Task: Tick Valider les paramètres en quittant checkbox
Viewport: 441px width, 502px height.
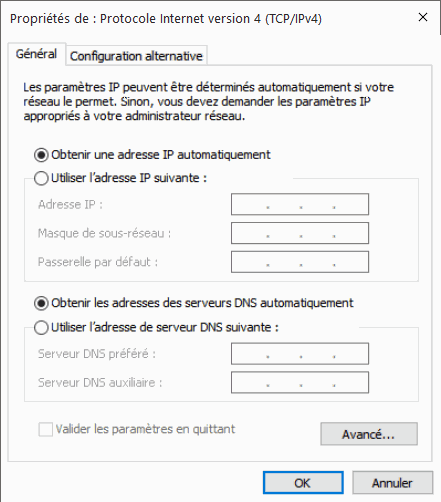Action: [46, 429]
